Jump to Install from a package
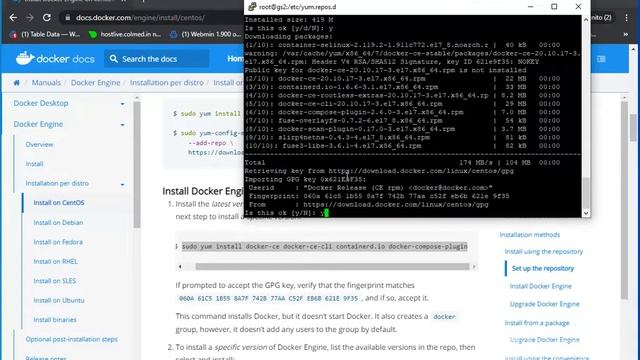 [x=537, y=323]
